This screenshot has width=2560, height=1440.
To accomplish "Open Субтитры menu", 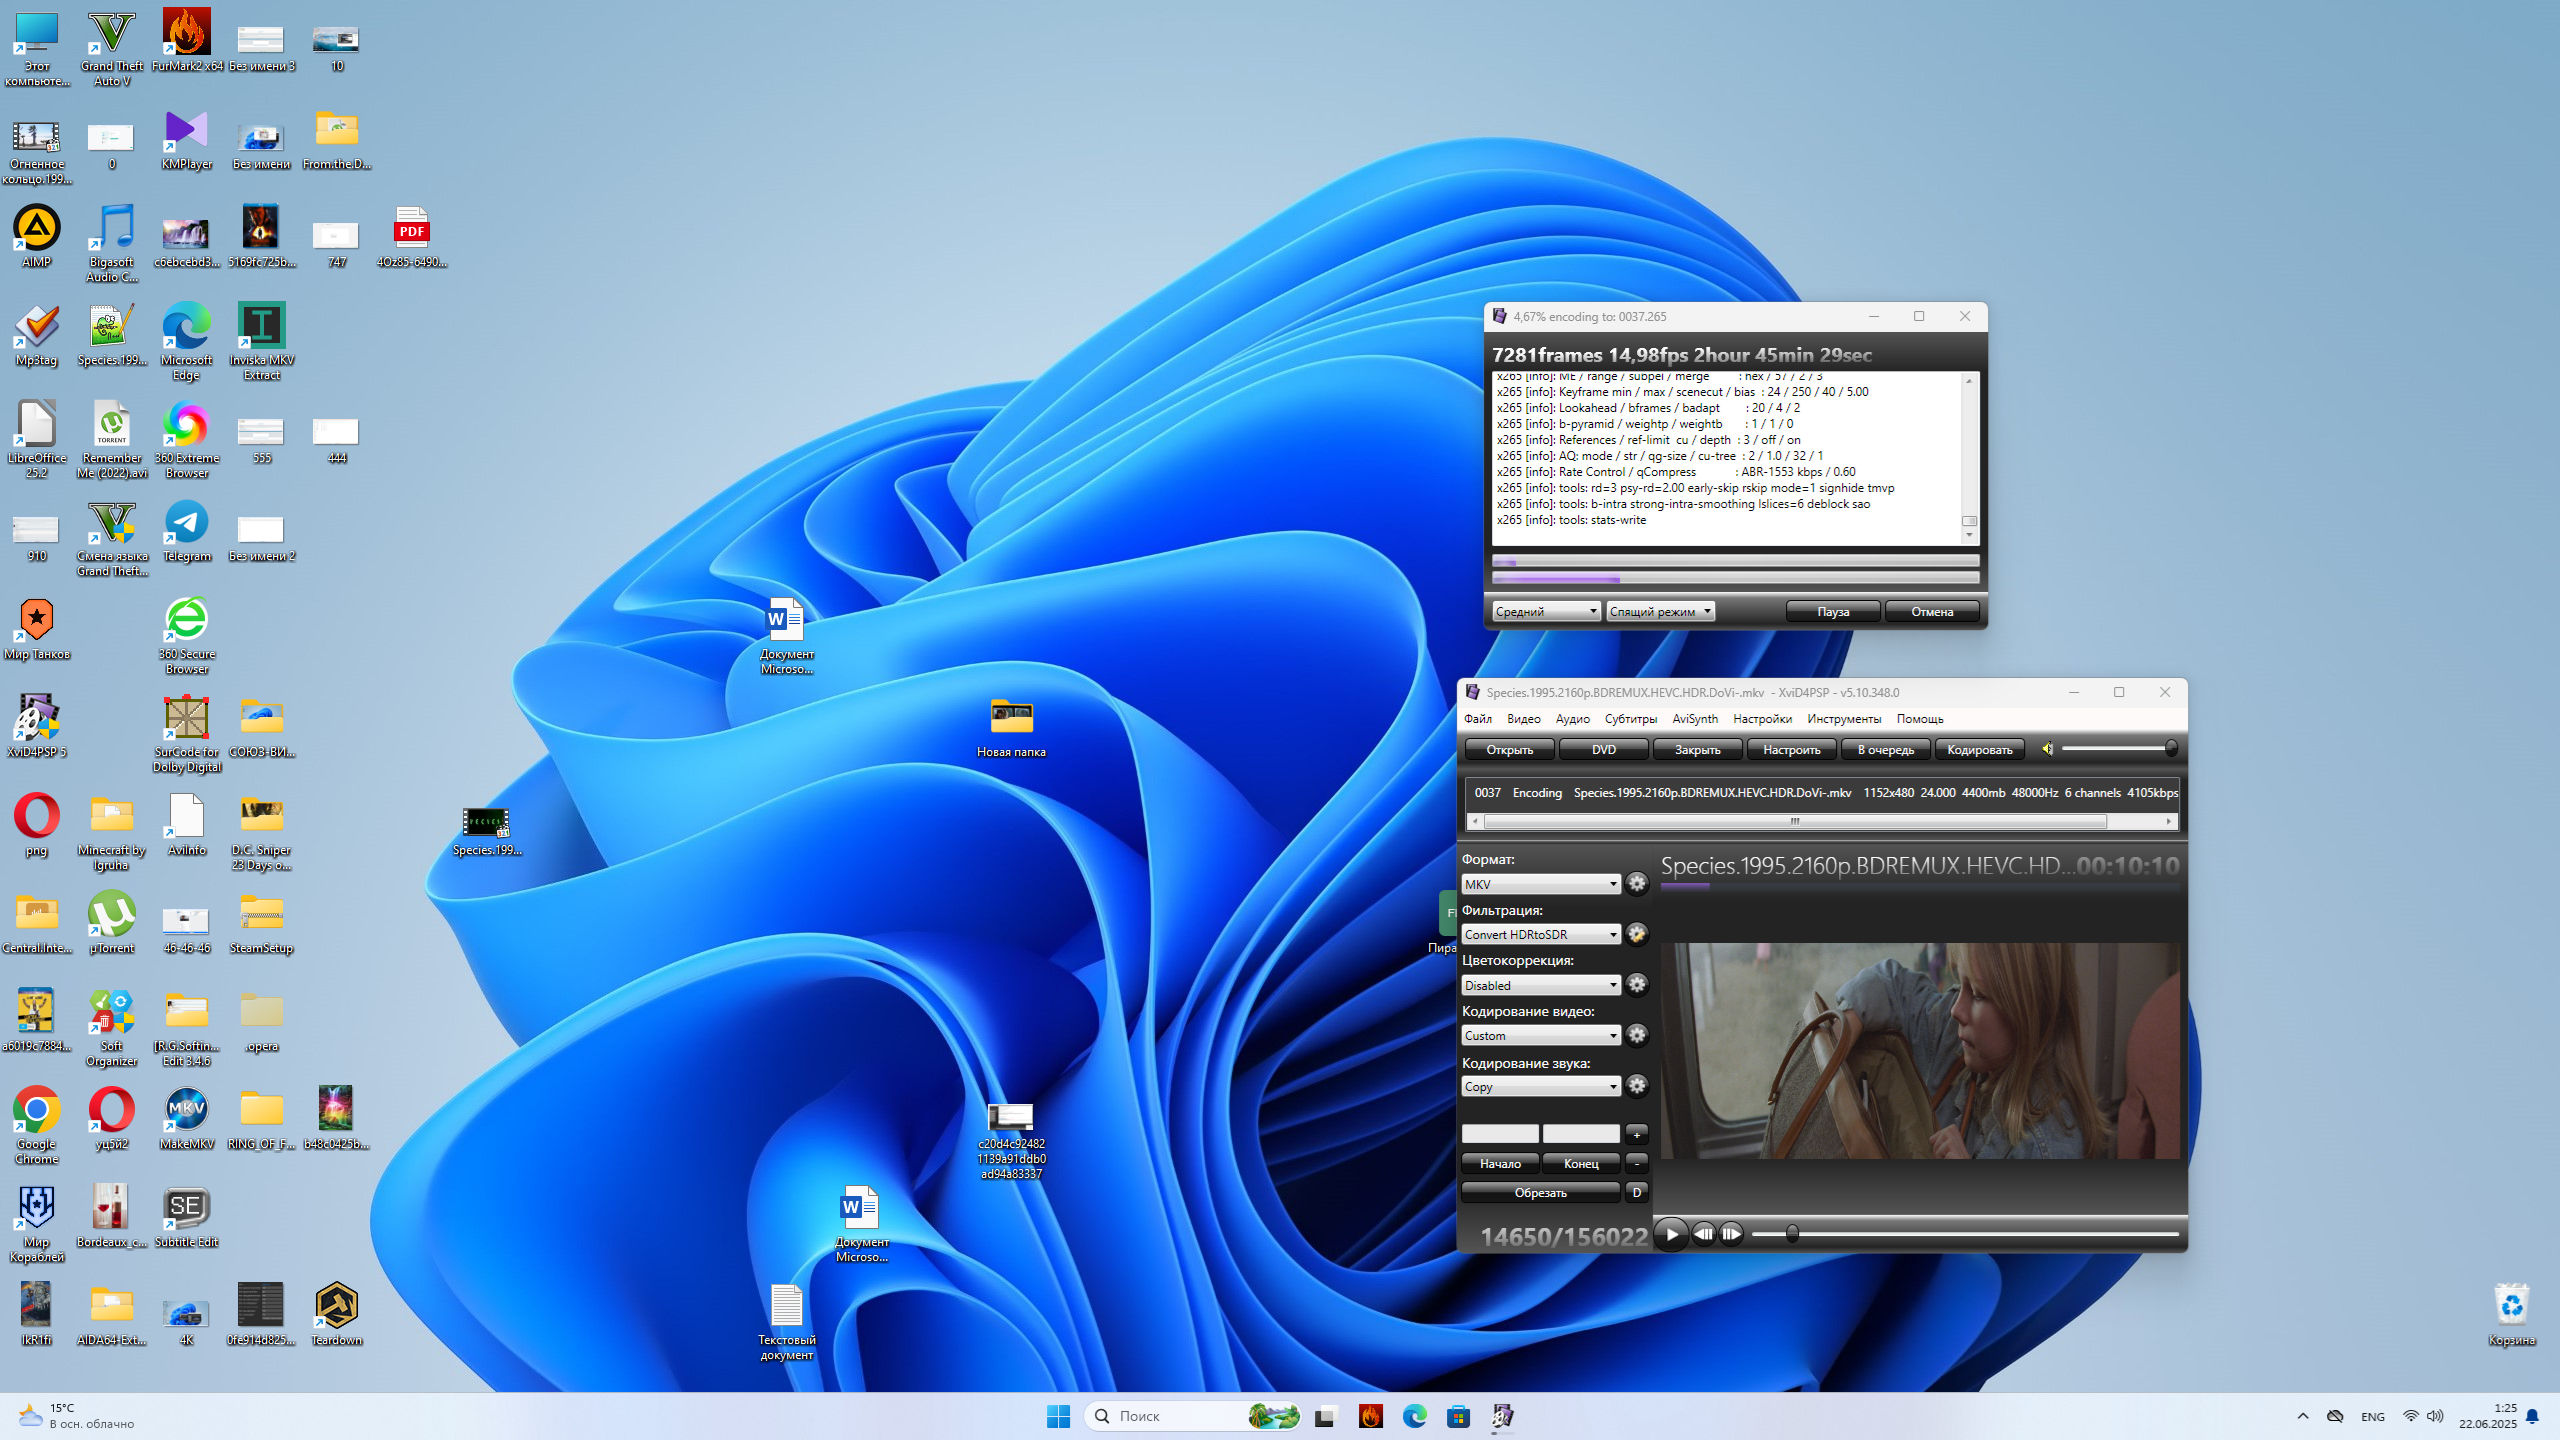I will point(1630,718).
